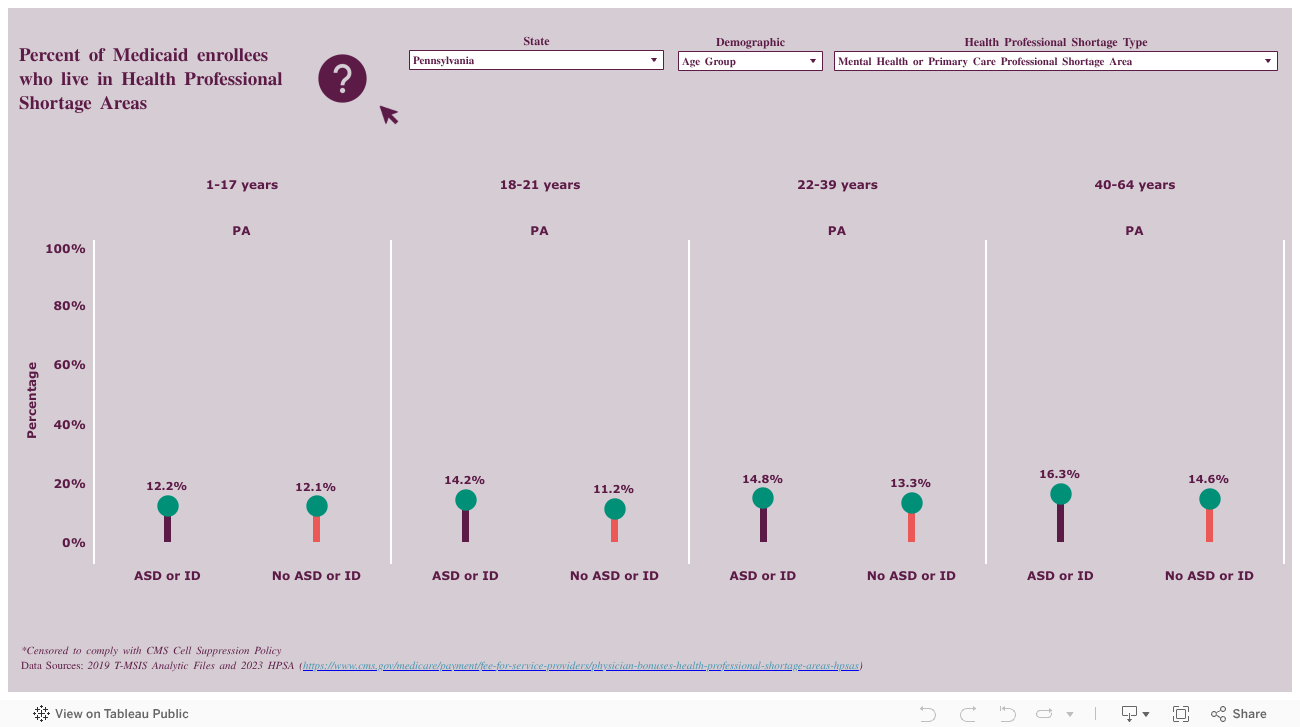This screenshot has width=1300, height=727.
Task: Select the 1-17 years column header
Action: (x=242, y=185)
